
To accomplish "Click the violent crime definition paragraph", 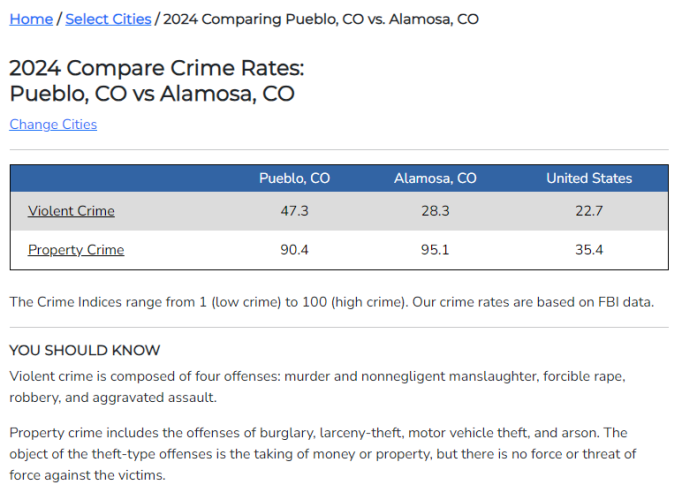I will tap(318, 387).
